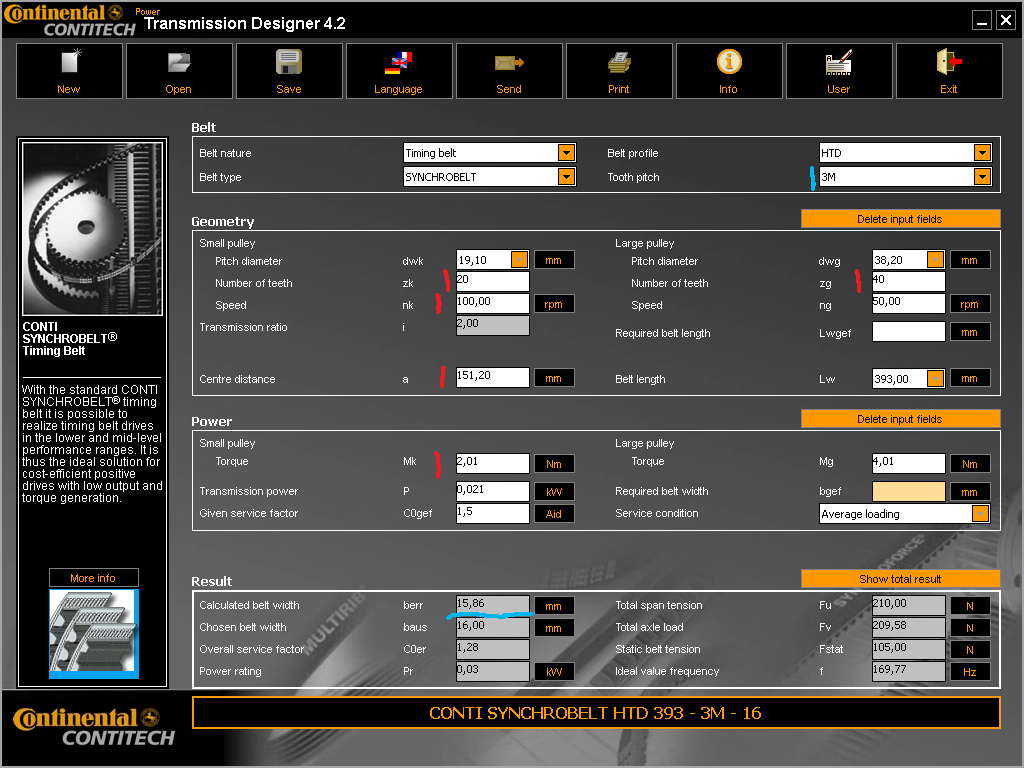This screenshot has height=768, width=1024.
Task: Click the More info button
Action: click(x=93, y=578)
